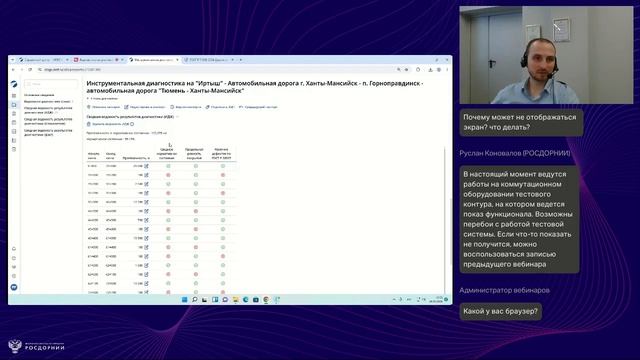Click the delete IDK statement button with trash icon
This screenshot has width=640, height=360.
pyautogui.click(x=108, y=124)
